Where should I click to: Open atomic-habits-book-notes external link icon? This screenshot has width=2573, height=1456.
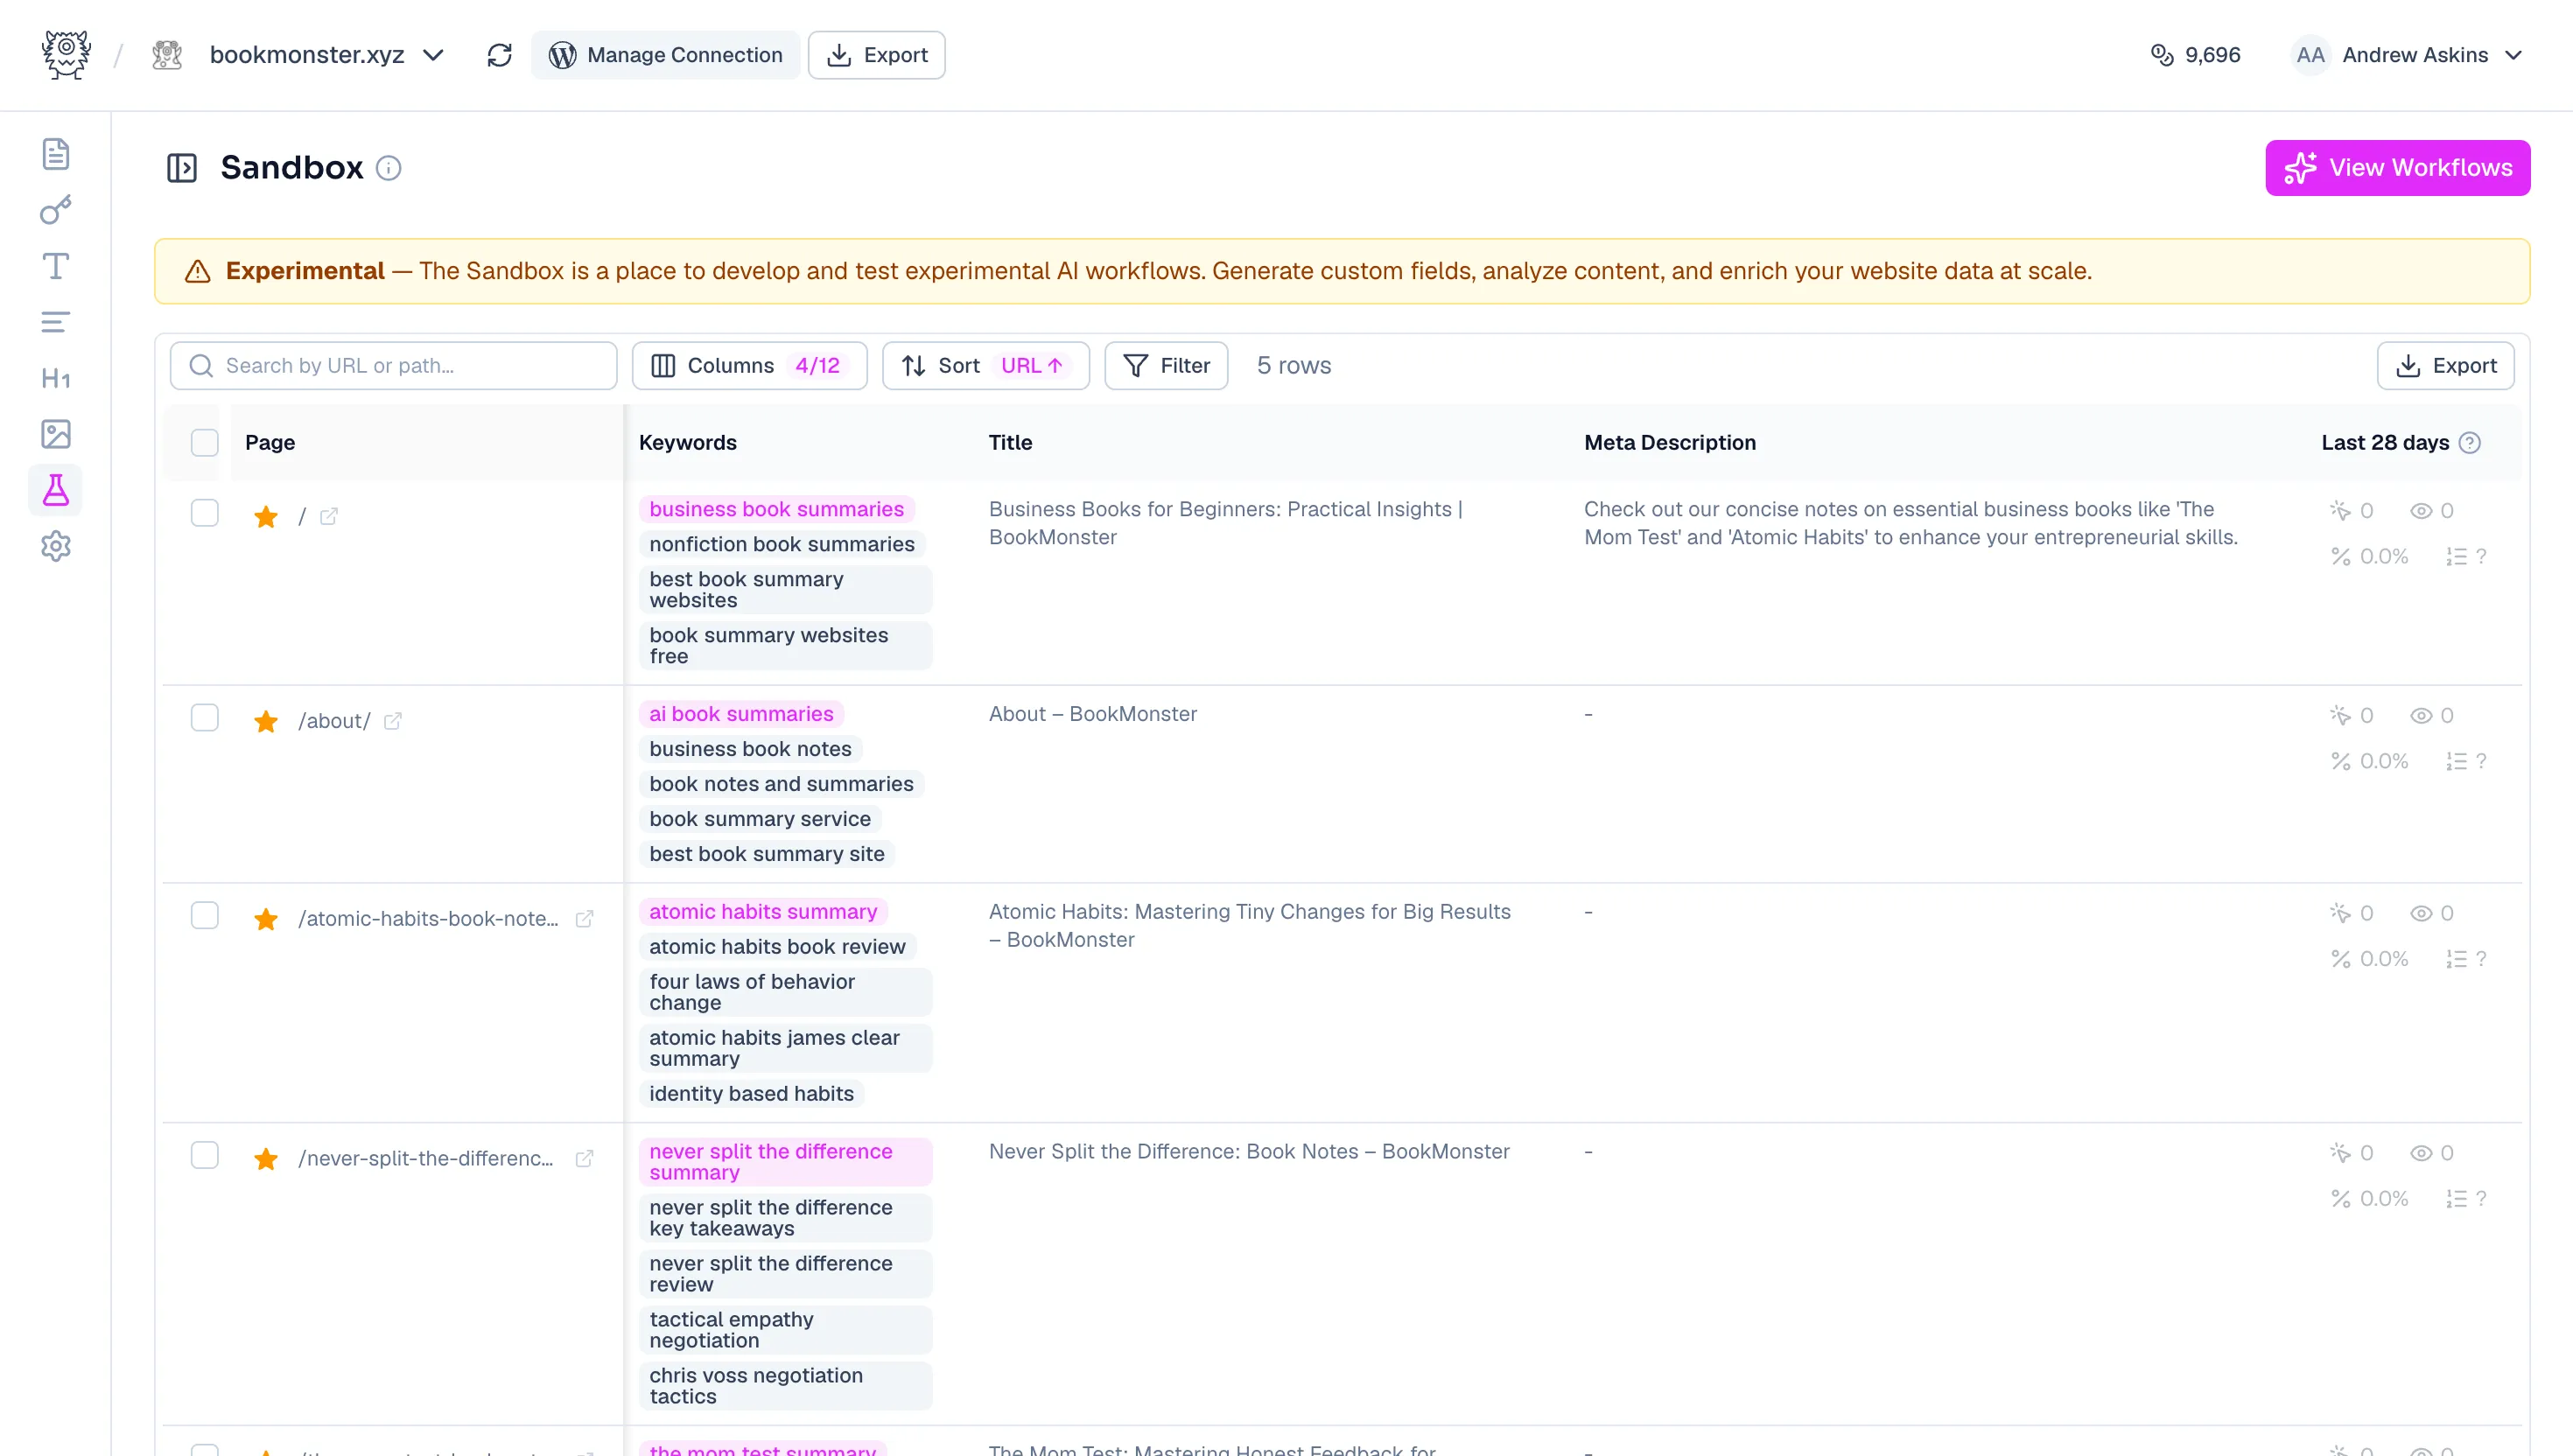[x=585, y=919]
